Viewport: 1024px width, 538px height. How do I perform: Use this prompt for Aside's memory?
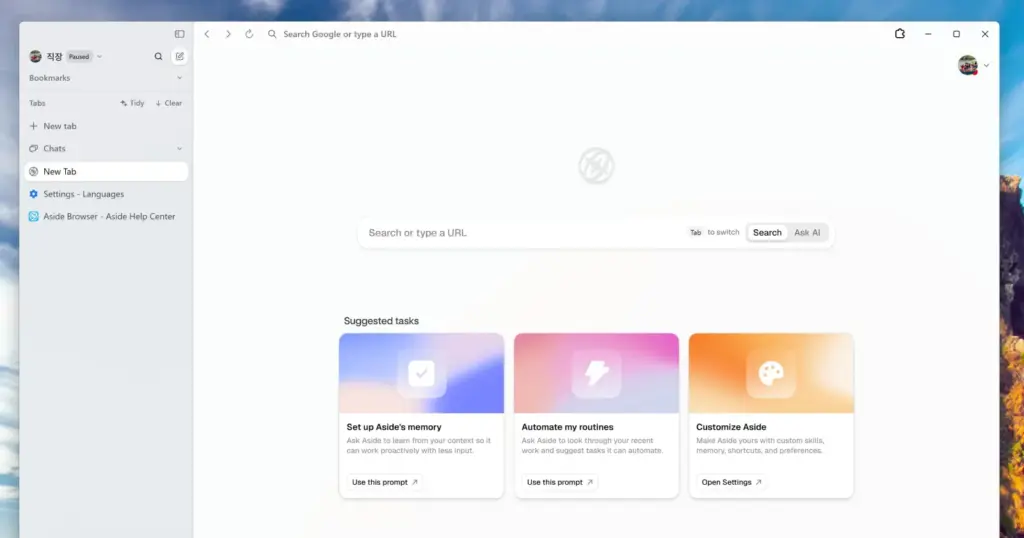pos(384,482)
